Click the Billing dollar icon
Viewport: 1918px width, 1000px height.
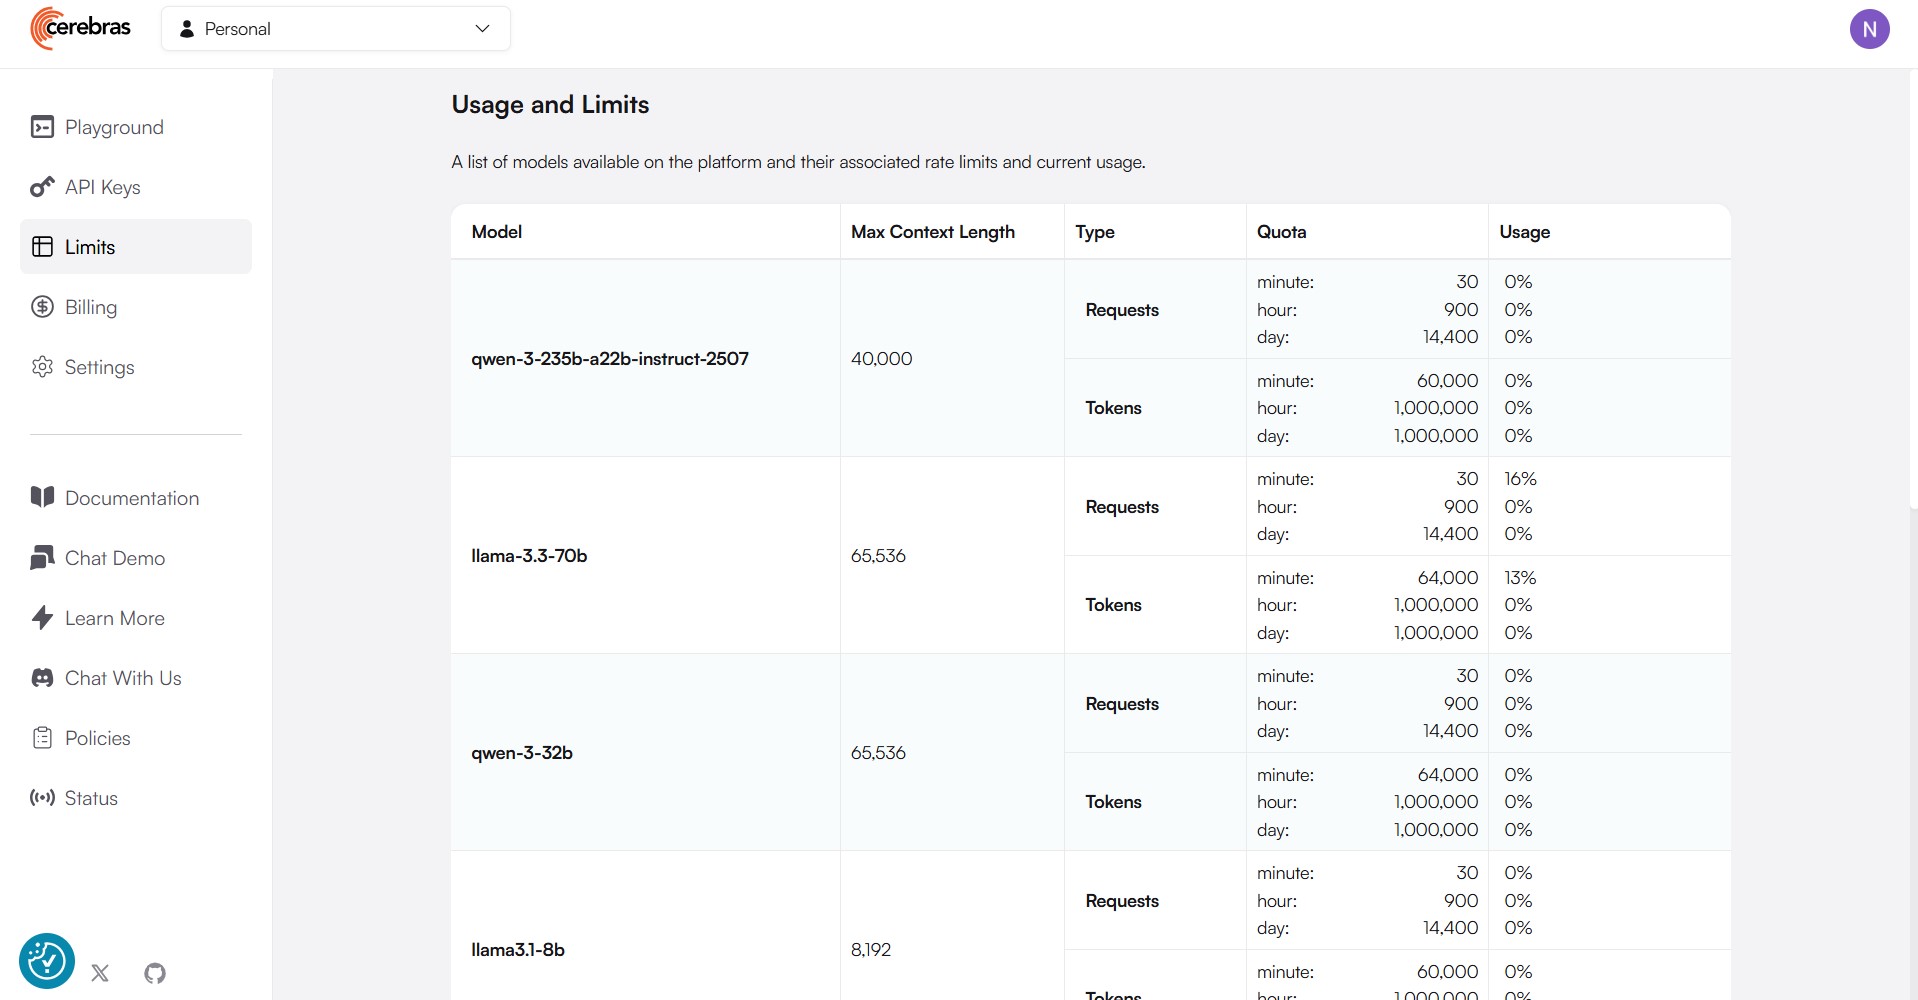coord(42,307)
